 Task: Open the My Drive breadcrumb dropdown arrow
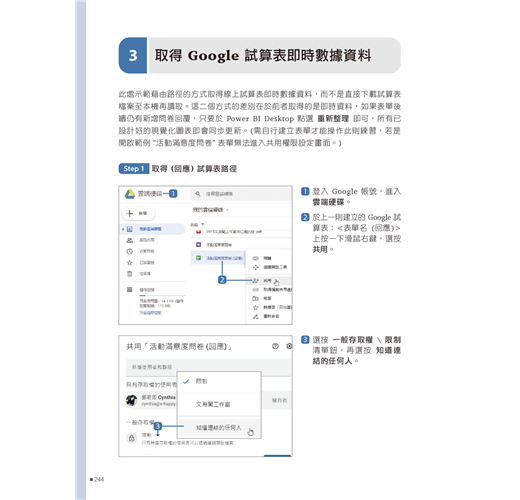point(227,210)
